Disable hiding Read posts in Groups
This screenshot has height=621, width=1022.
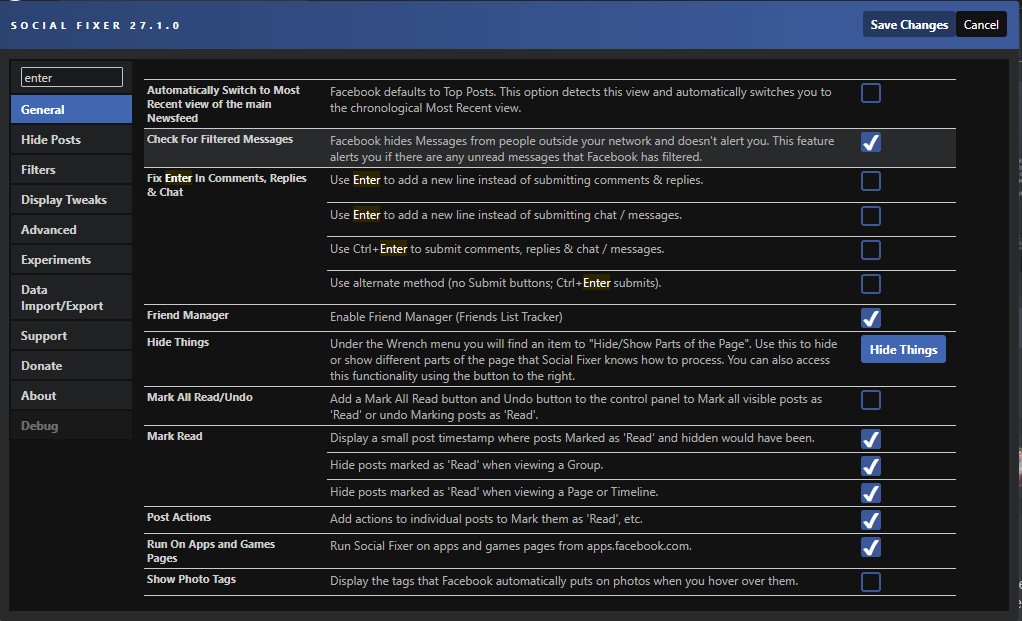pyautogui.click(x=870, y=465)
